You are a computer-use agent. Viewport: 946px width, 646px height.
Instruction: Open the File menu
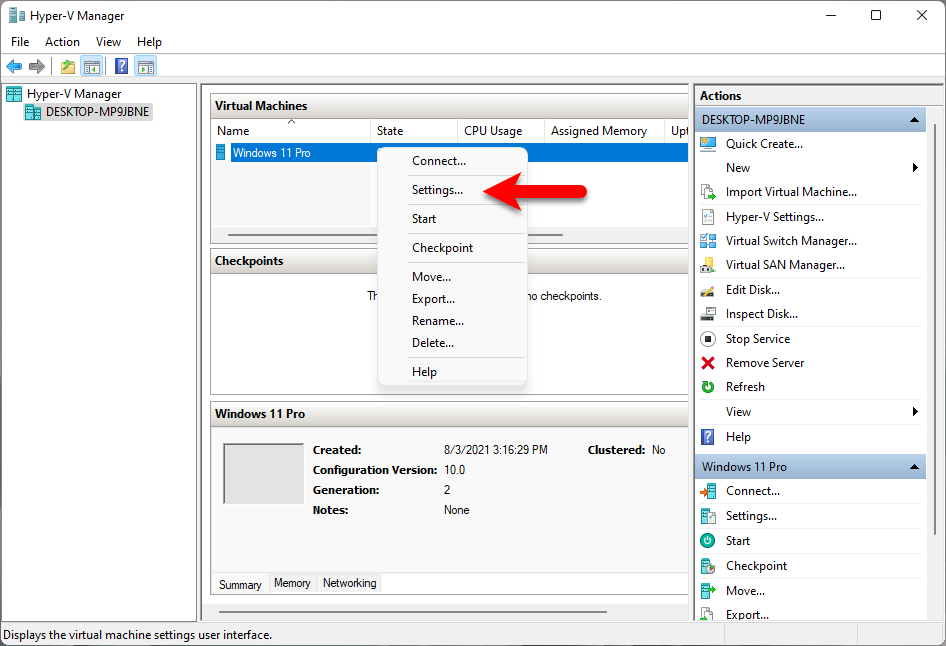(x=20, y=42)
